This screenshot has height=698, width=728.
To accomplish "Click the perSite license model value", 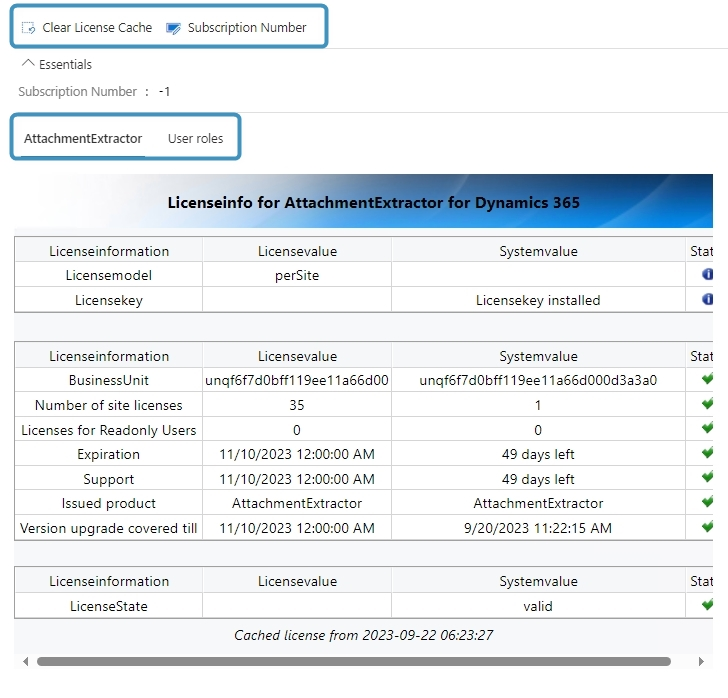I will [x=297, y=275].
